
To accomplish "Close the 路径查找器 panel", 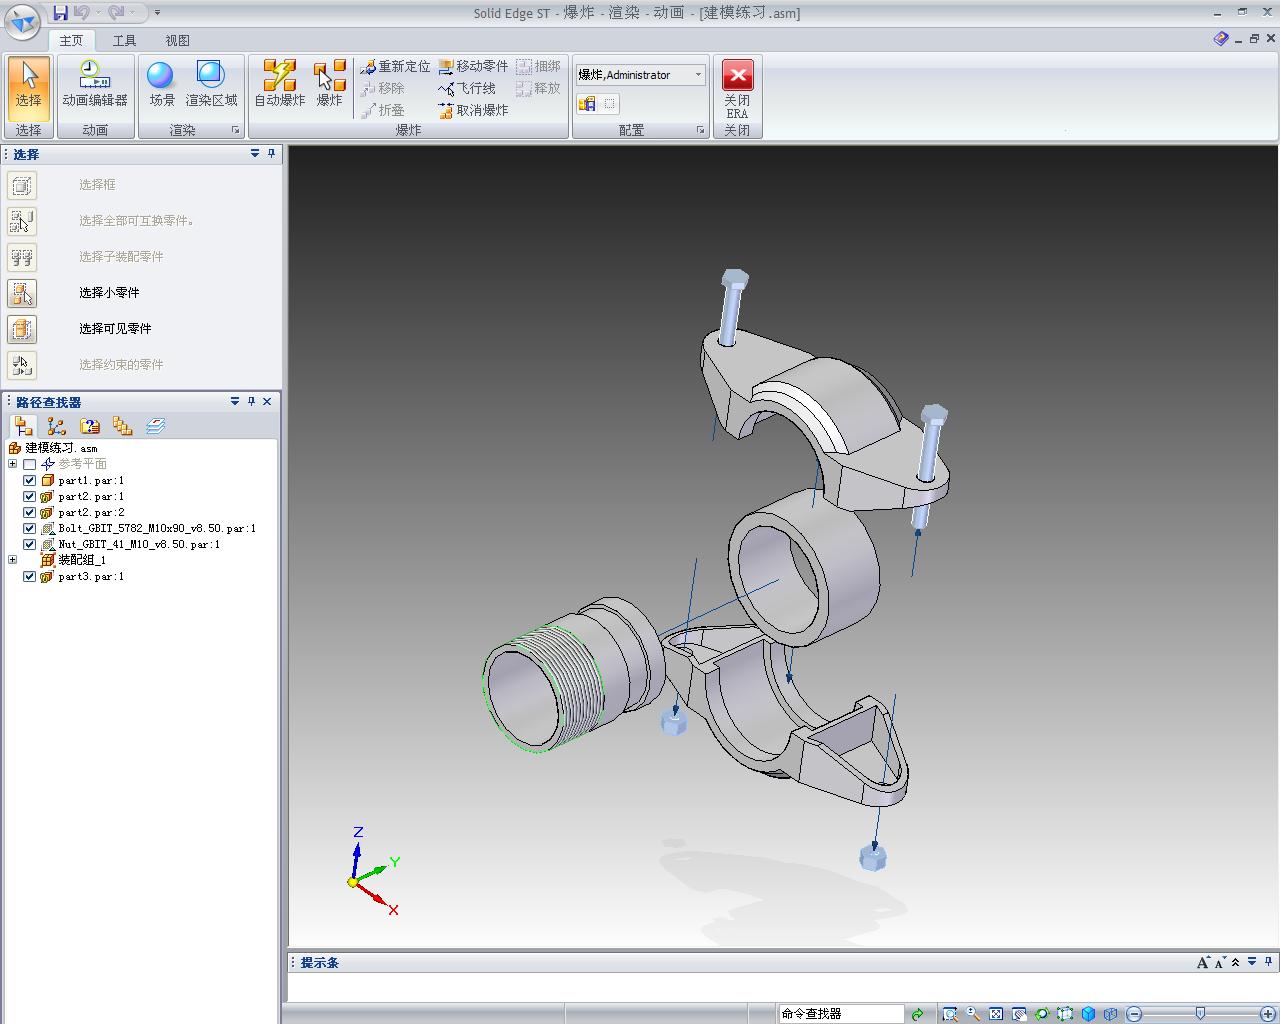I will click(x=267, y=401).
